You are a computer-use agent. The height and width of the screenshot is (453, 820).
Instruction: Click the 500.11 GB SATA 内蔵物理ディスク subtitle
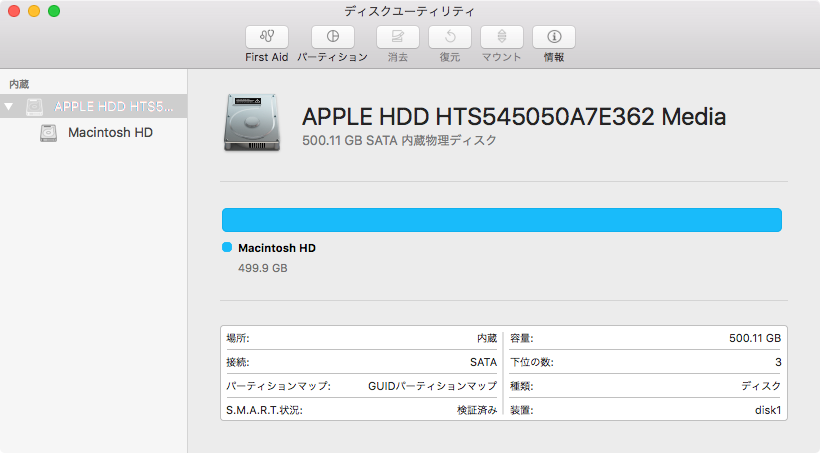coord(399,140)
